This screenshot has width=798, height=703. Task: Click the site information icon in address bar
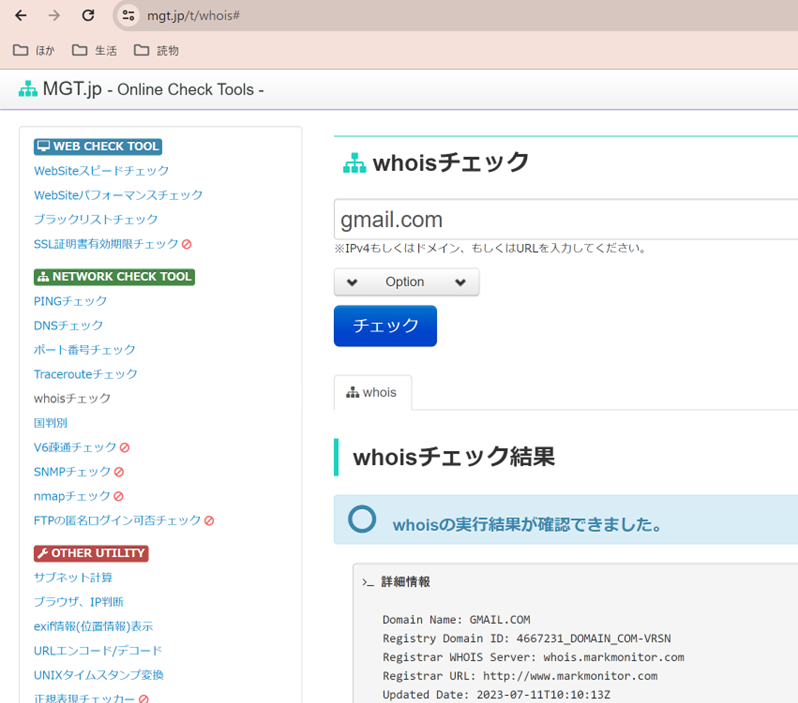pos(127,16)
